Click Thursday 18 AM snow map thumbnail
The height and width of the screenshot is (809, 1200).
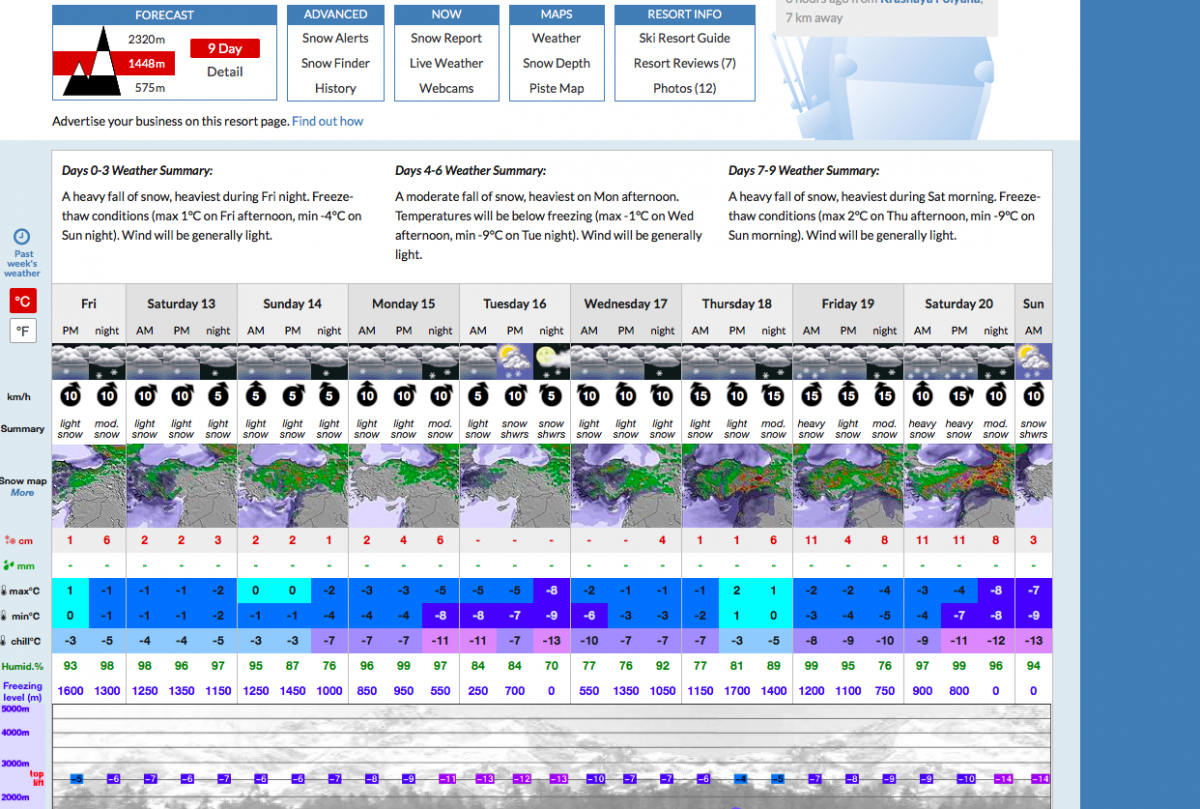pyautogui.click(x=700, y=486)
